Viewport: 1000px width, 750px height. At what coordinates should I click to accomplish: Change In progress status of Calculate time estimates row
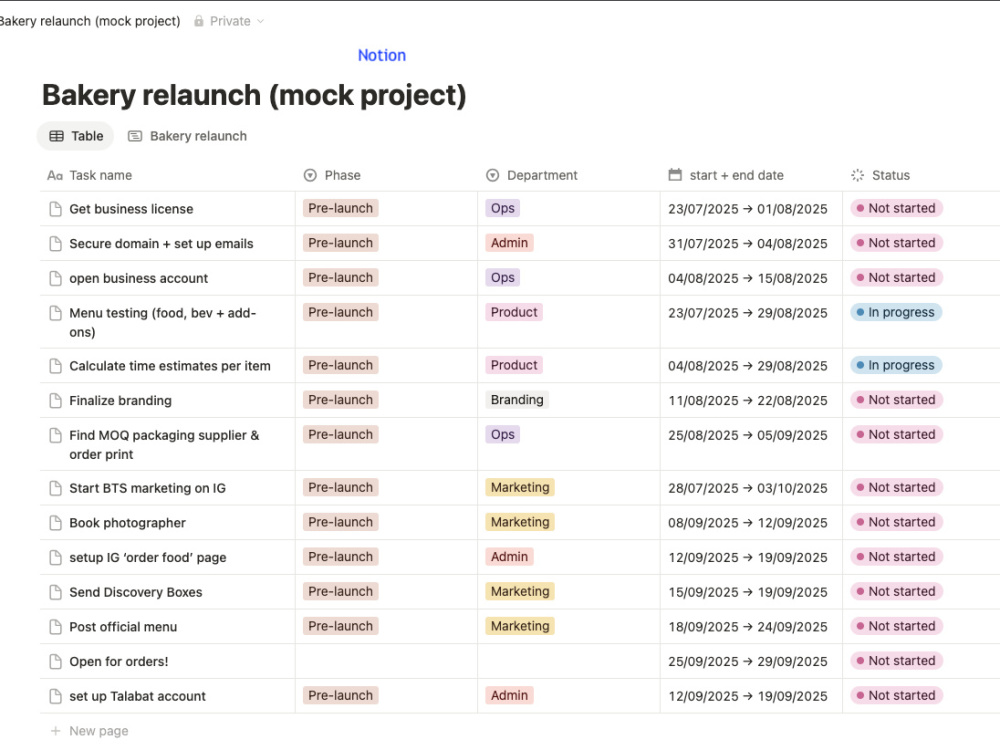(895, 365)
